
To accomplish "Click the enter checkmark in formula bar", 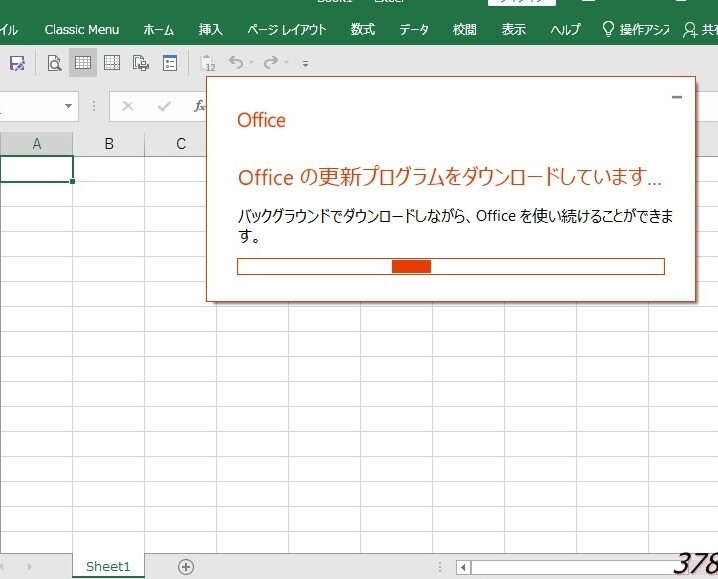I will pos(164,106).
